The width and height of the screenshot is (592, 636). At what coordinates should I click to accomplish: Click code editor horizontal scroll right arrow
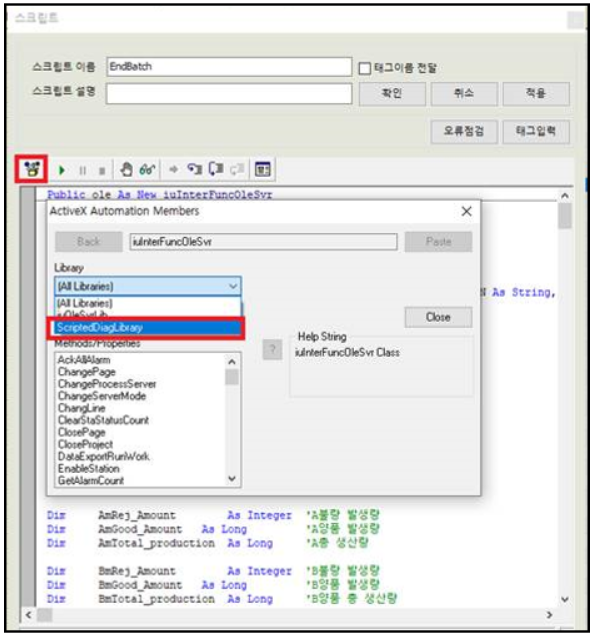[549, 615]
